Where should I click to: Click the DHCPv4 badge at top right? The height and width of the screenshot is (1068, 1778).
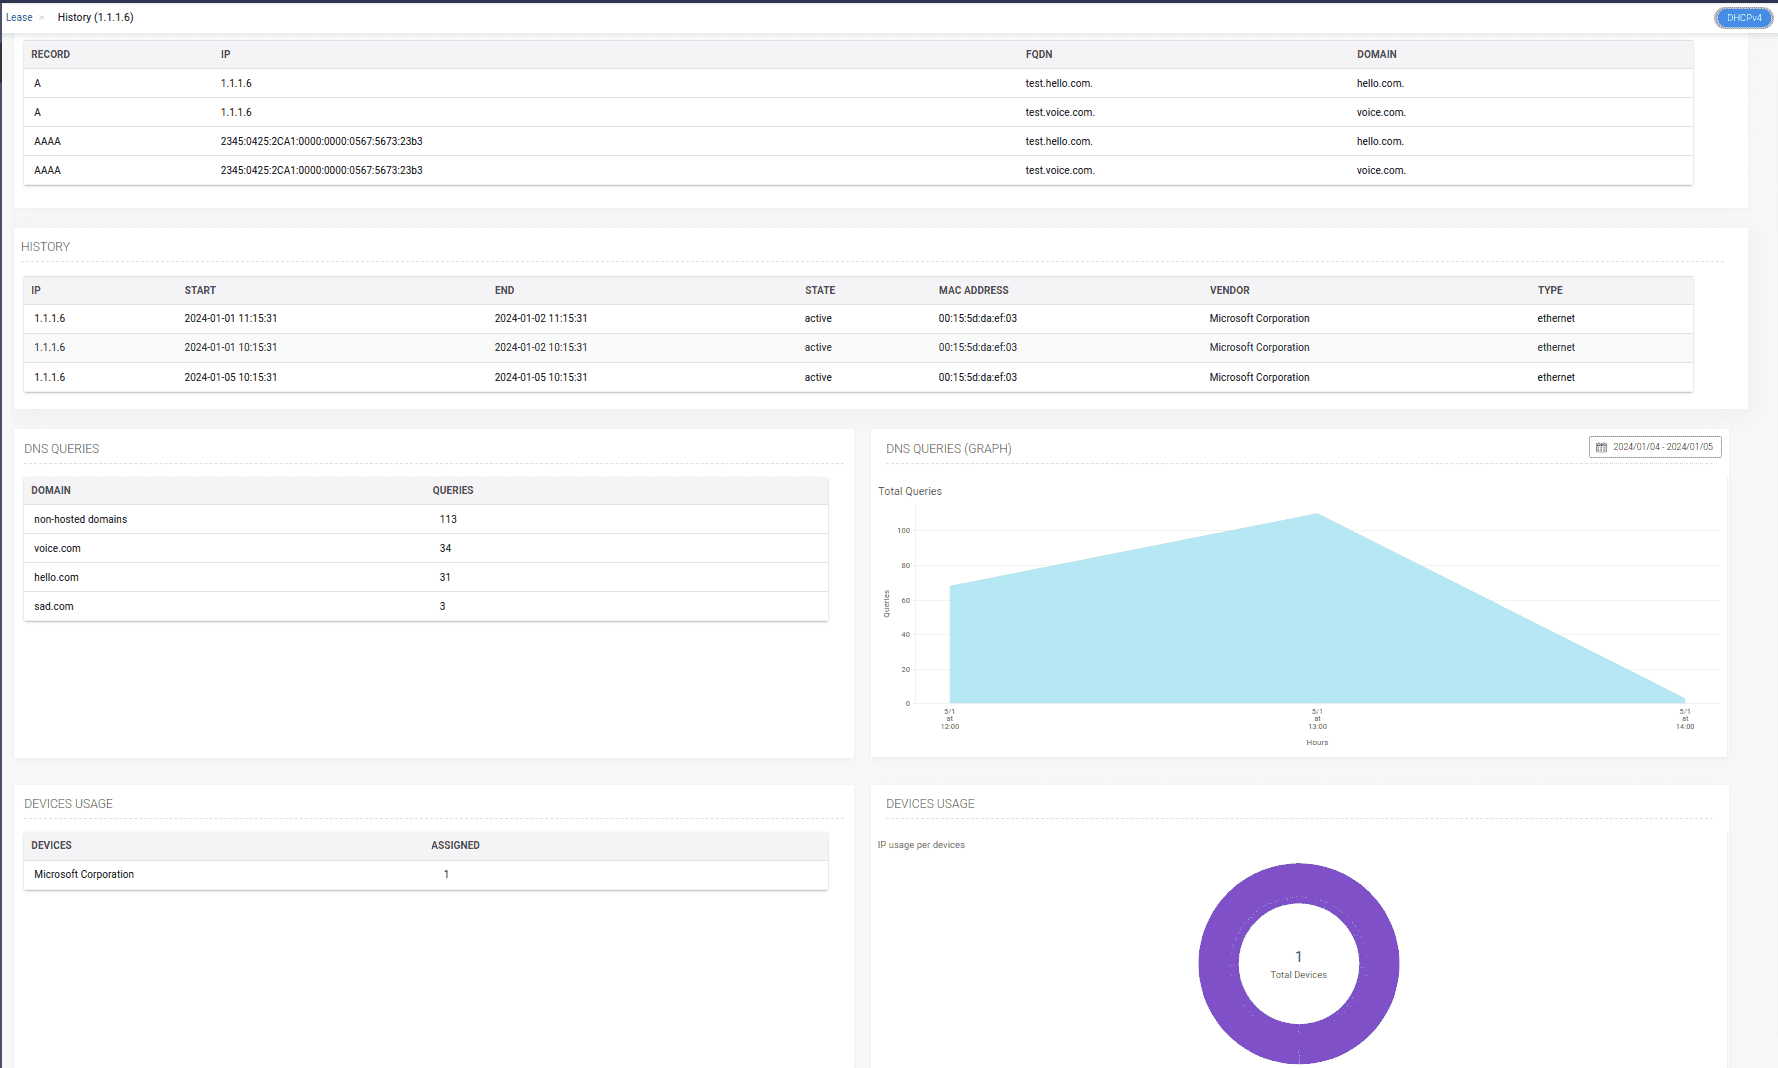(1743, 17)
